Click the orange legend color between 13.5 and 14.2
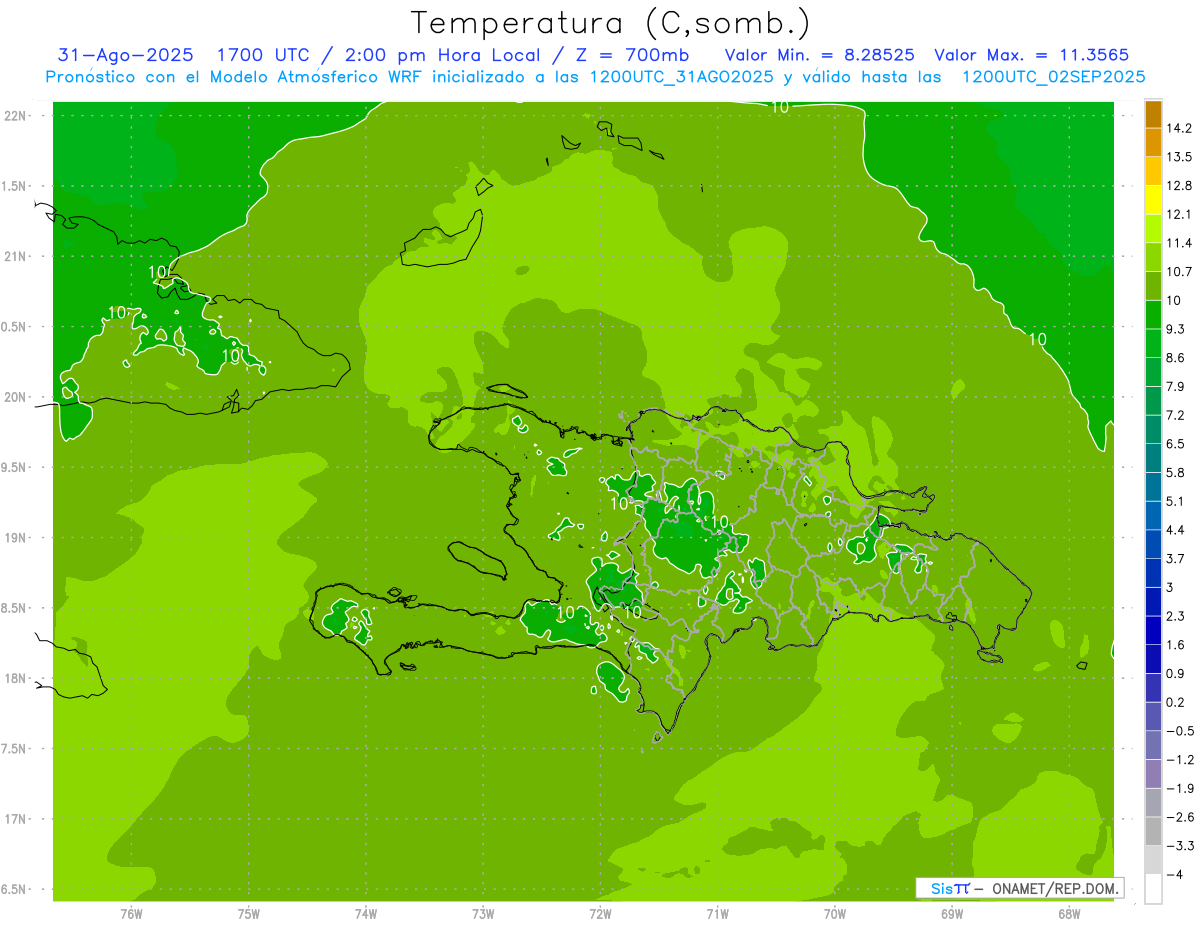The height and width of the screenshot is (927, 1200). click(x=1153, y=143)
